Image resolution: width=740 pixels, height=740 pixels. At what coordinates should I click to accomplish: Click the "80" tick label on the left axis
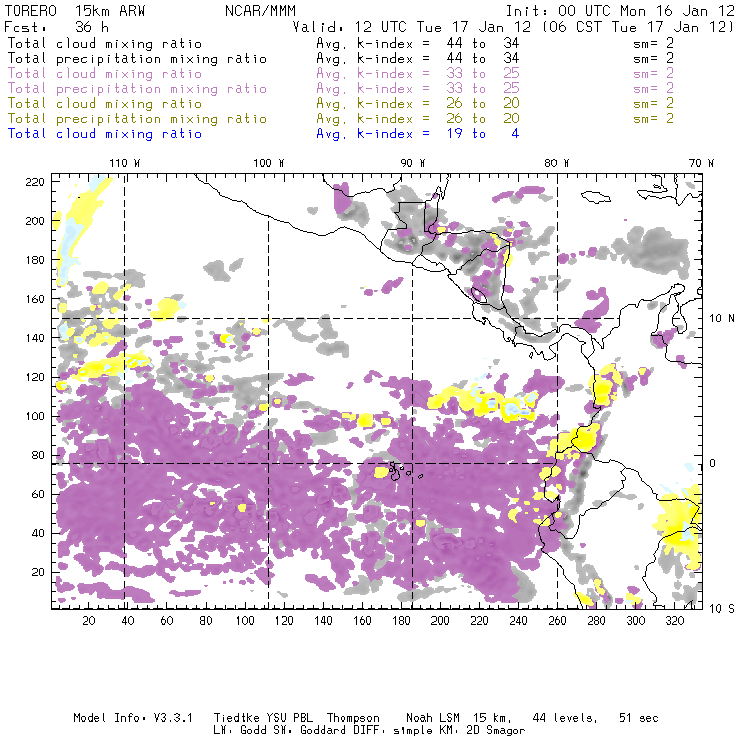38,455
